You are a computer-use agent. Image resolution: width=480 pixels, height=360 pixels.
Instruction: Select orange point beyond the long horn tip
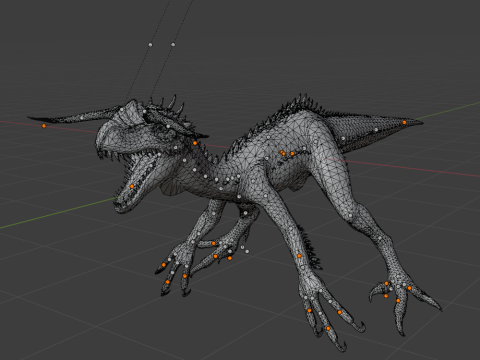[x=44, y=126]
